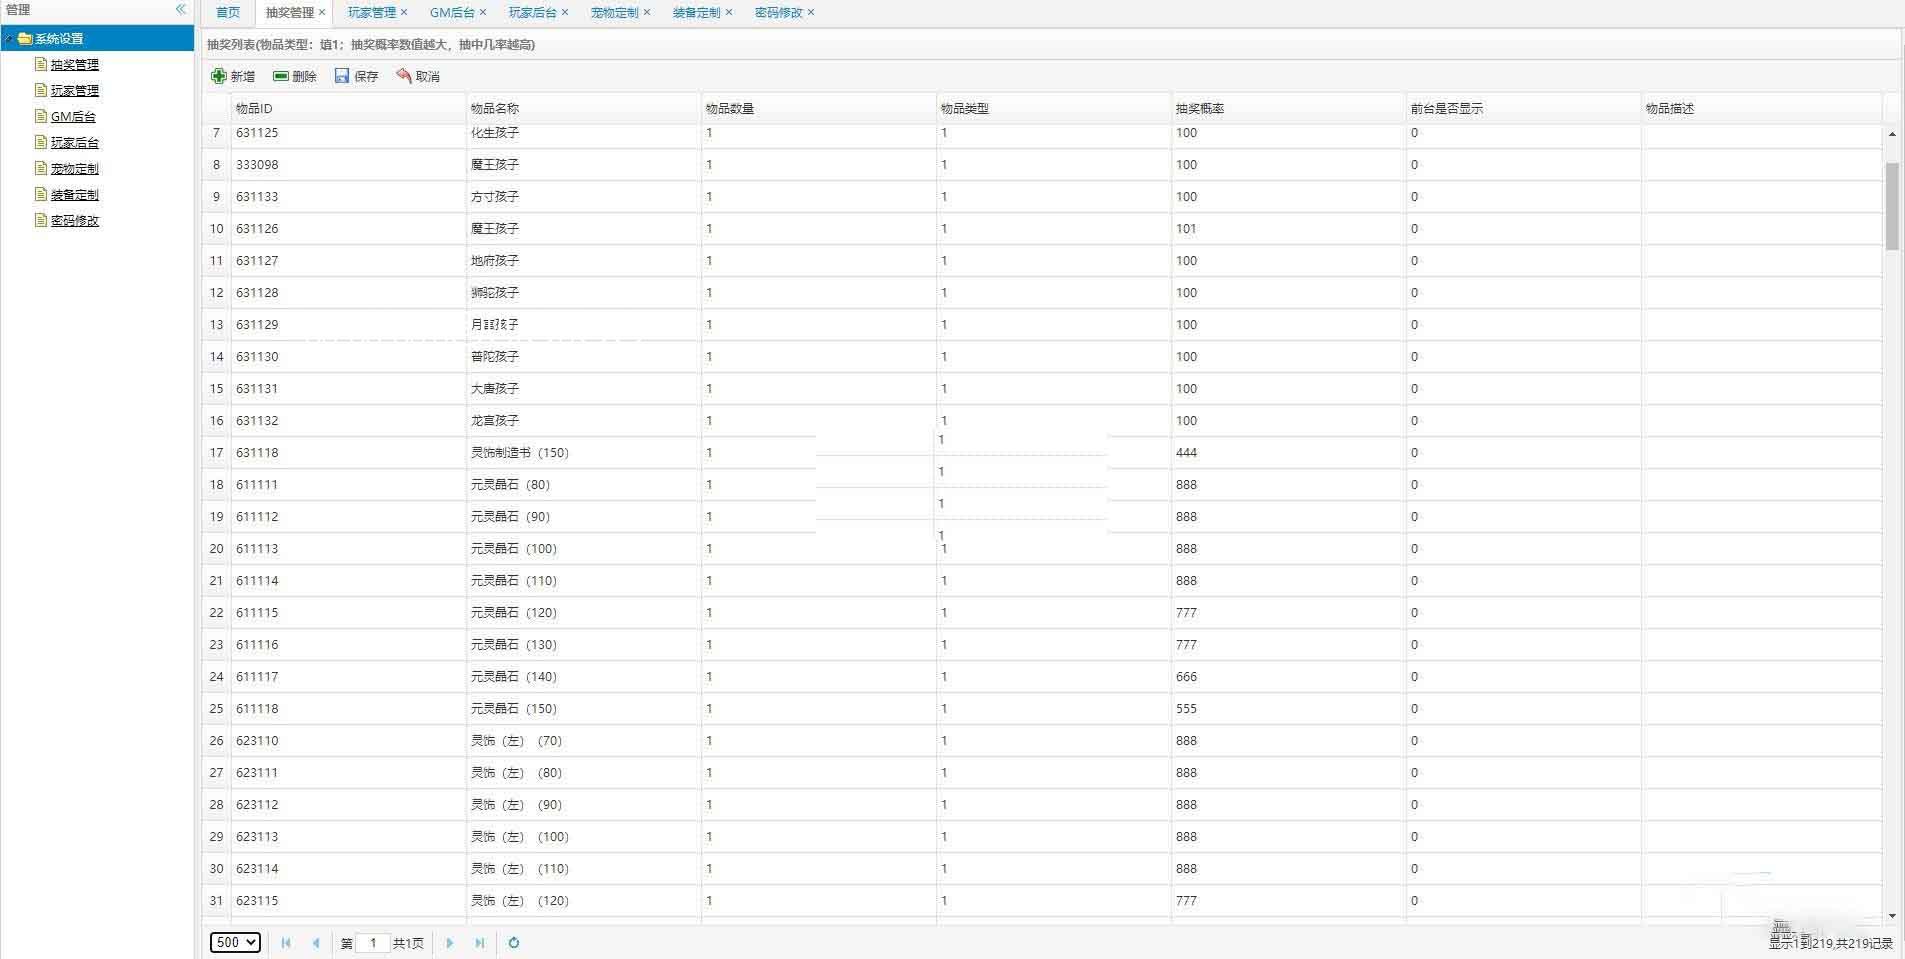Click the 删除 delete icon
This screenshot has height=959, width=1905.
pyautogui.click(x=281, y=76)
